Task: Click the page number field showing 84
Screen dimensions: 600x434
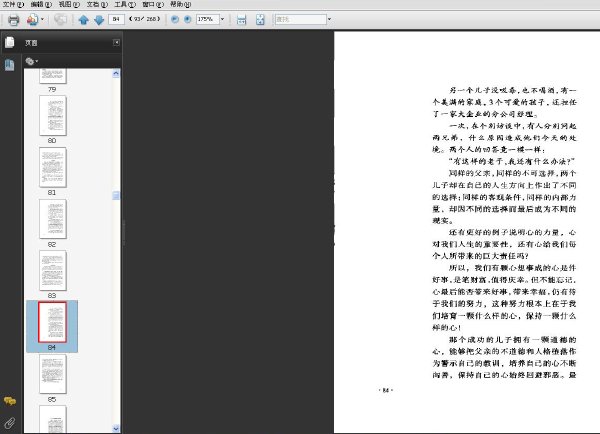Action: (x=116, y=19)
